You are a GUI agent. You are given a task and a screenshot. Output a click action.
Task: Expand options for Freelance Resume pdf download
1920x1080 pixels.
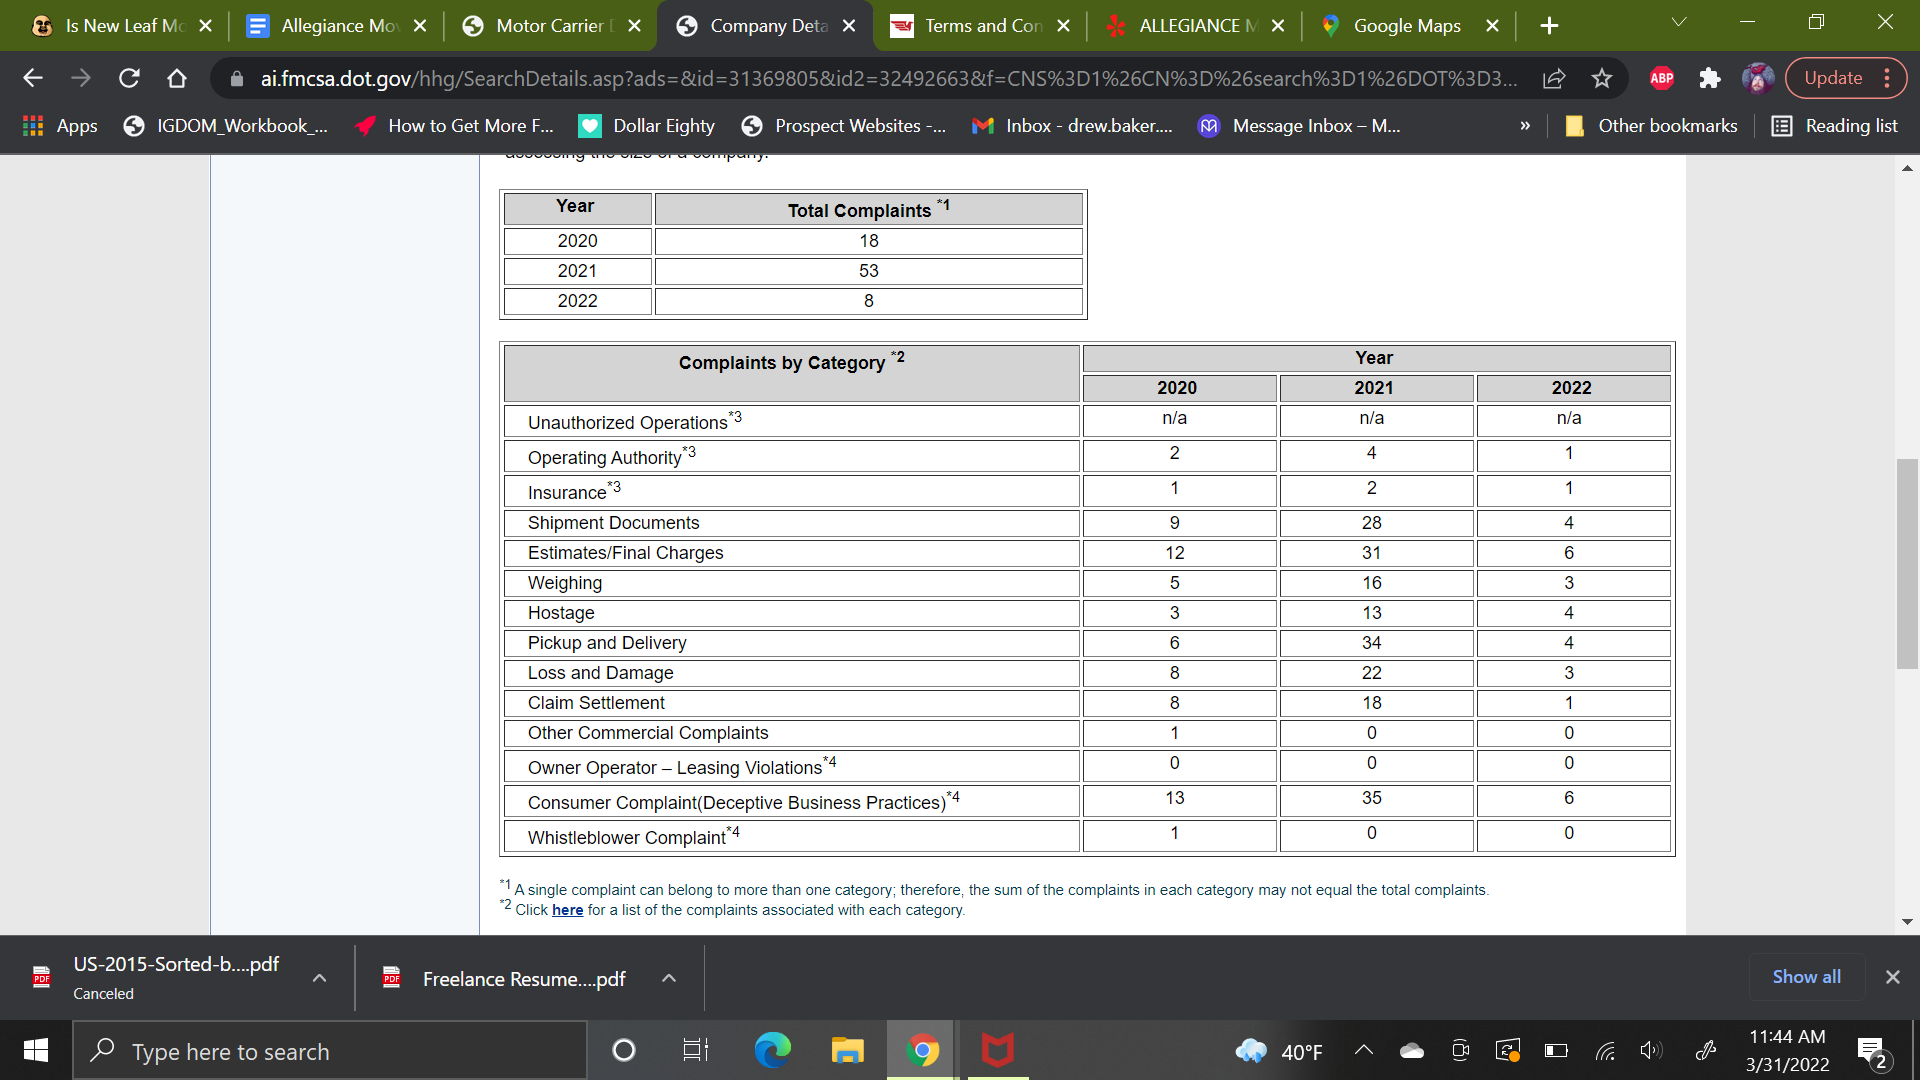point(669,978)
